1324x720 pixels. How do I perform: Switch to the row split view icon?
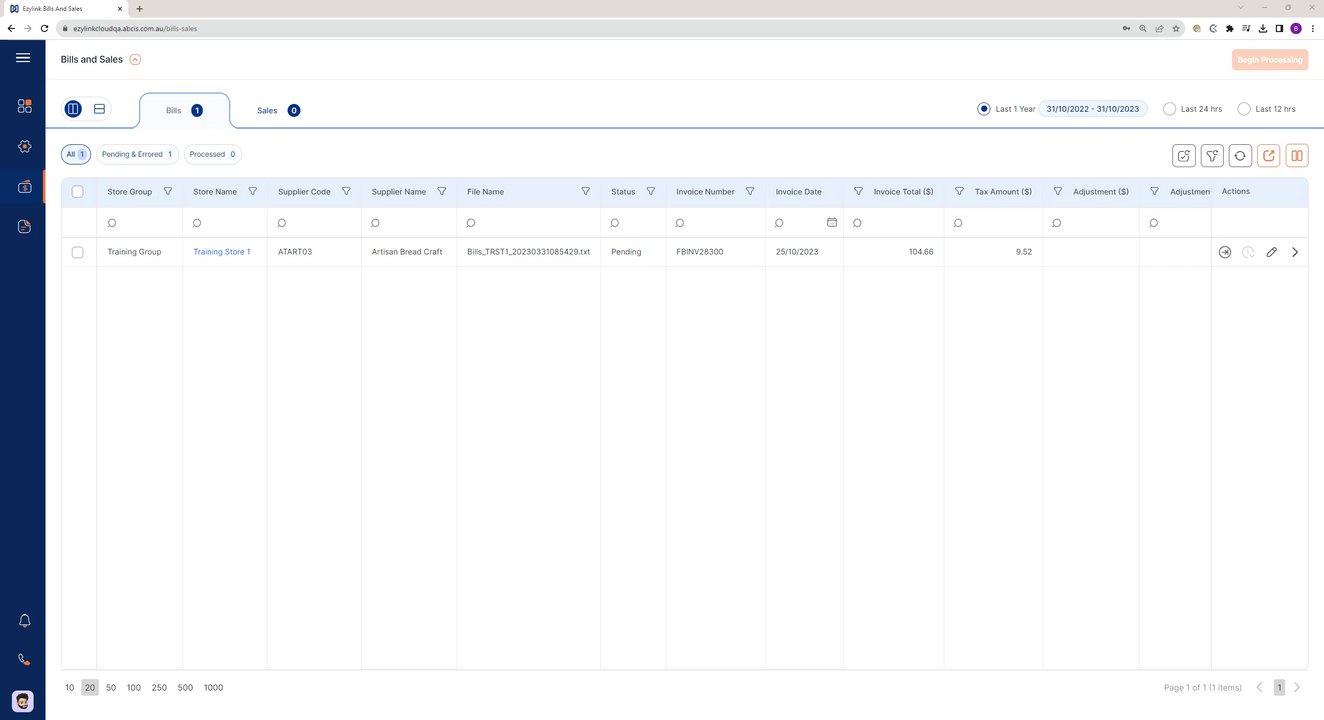point(99,109)
